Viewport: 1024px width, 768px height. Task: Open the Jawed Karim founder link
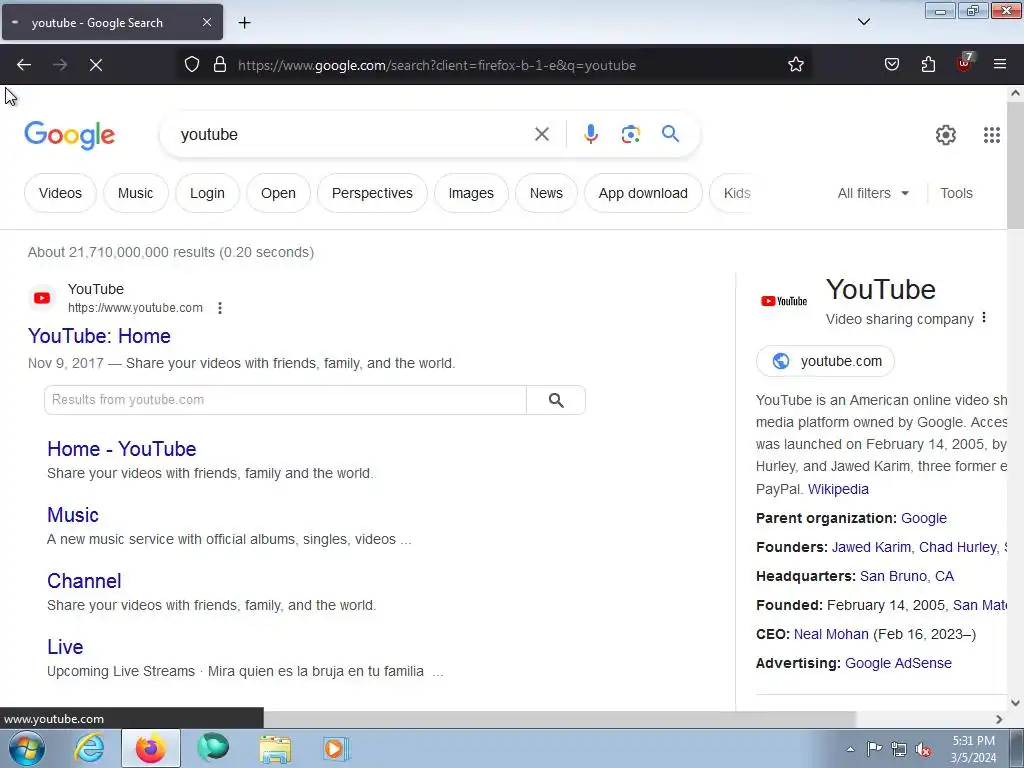pos(871,547)
